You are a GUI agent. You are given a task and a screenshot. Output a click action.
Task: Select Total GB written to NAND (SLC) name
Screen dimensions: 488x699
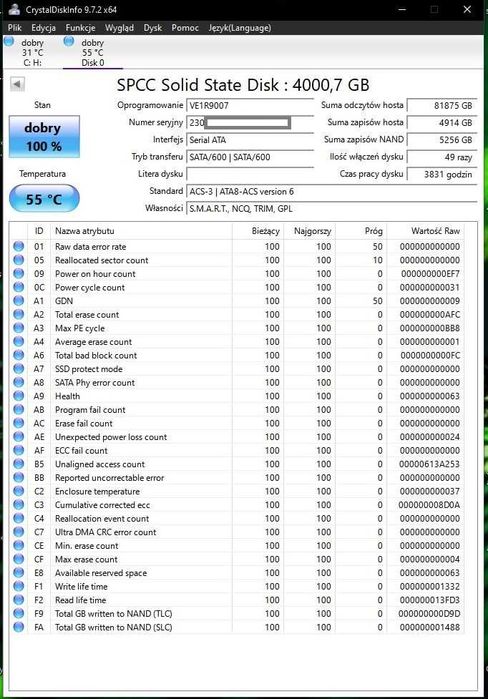113,627
